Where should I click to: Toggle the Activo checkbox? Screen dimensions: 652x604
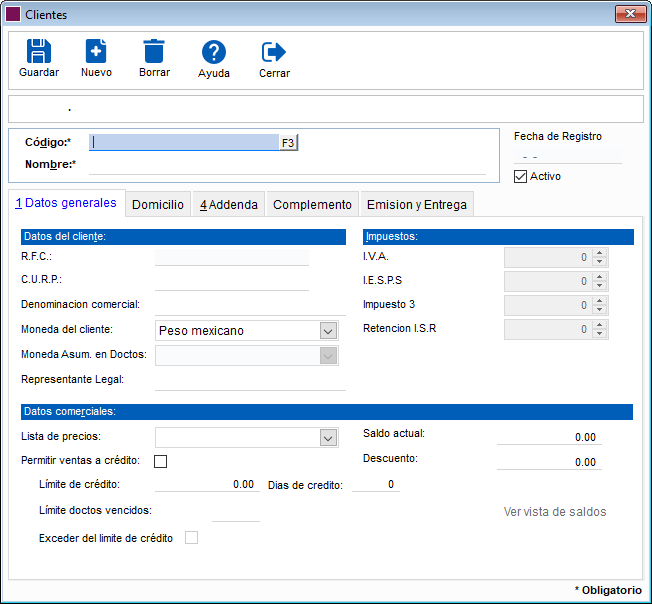520,176
